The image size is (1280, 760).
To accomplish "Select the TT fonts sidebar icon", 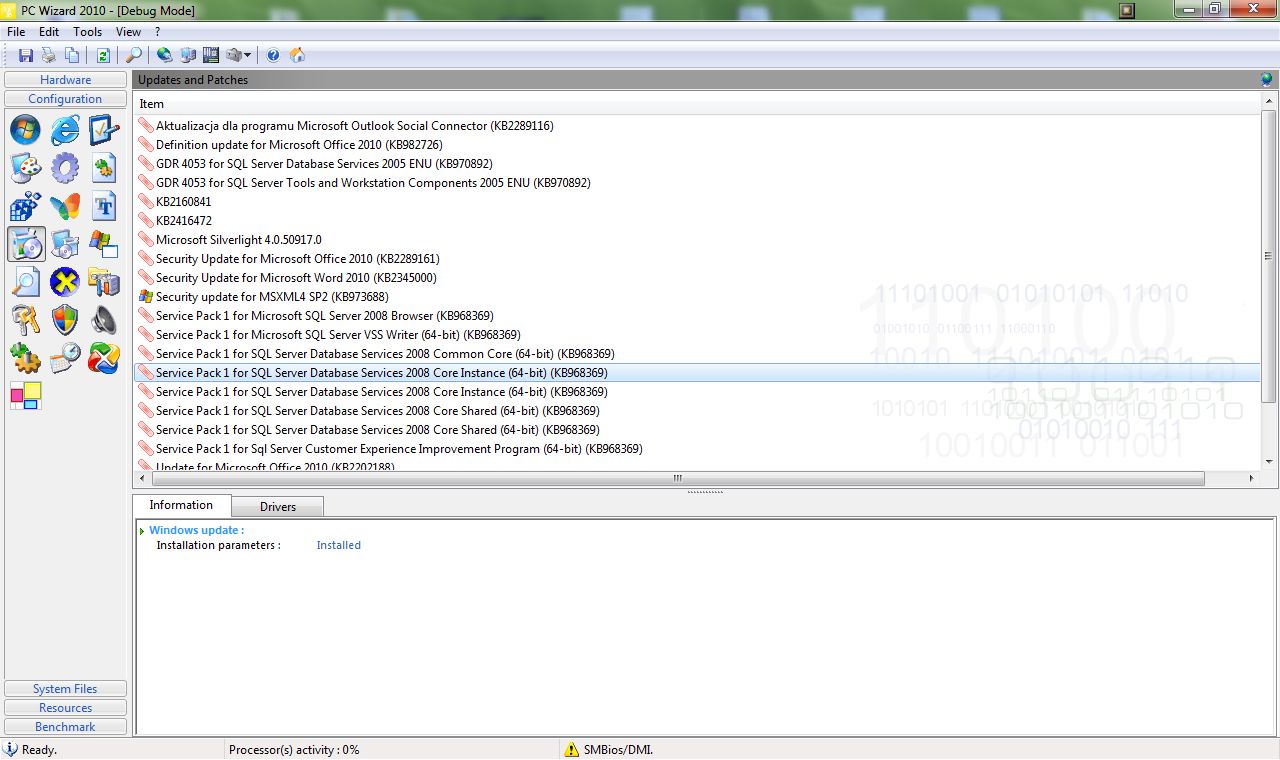I will [x=104, y=206].
